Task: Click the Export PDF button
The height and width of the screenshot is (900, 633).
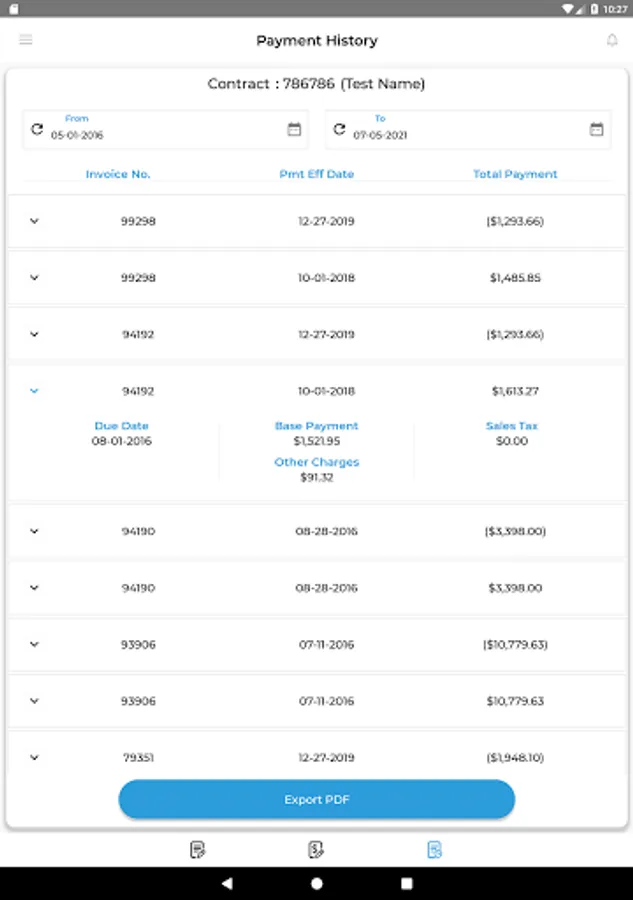Action: [316, 800]
